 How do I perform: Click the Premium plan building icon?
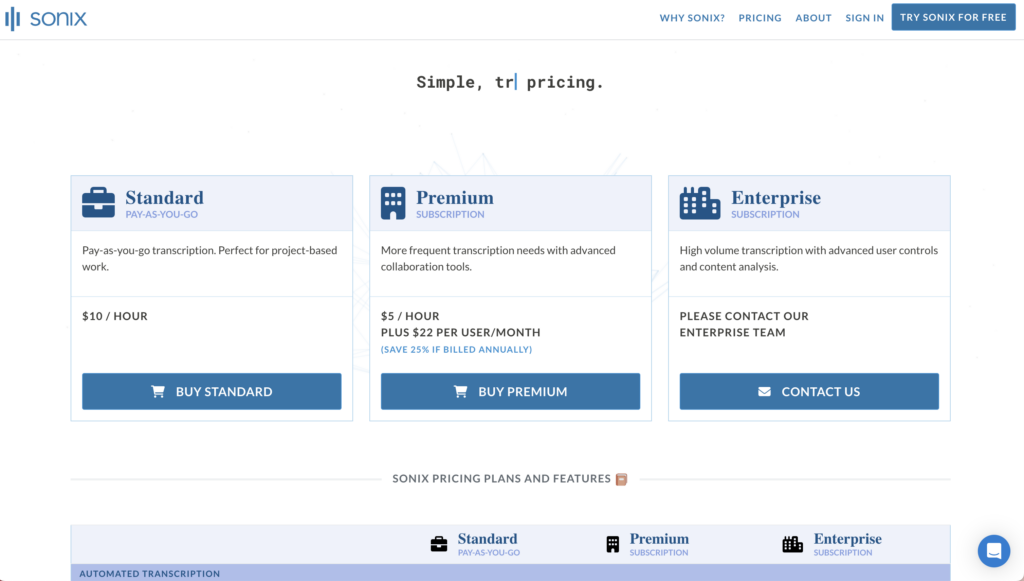coord(393,203)
